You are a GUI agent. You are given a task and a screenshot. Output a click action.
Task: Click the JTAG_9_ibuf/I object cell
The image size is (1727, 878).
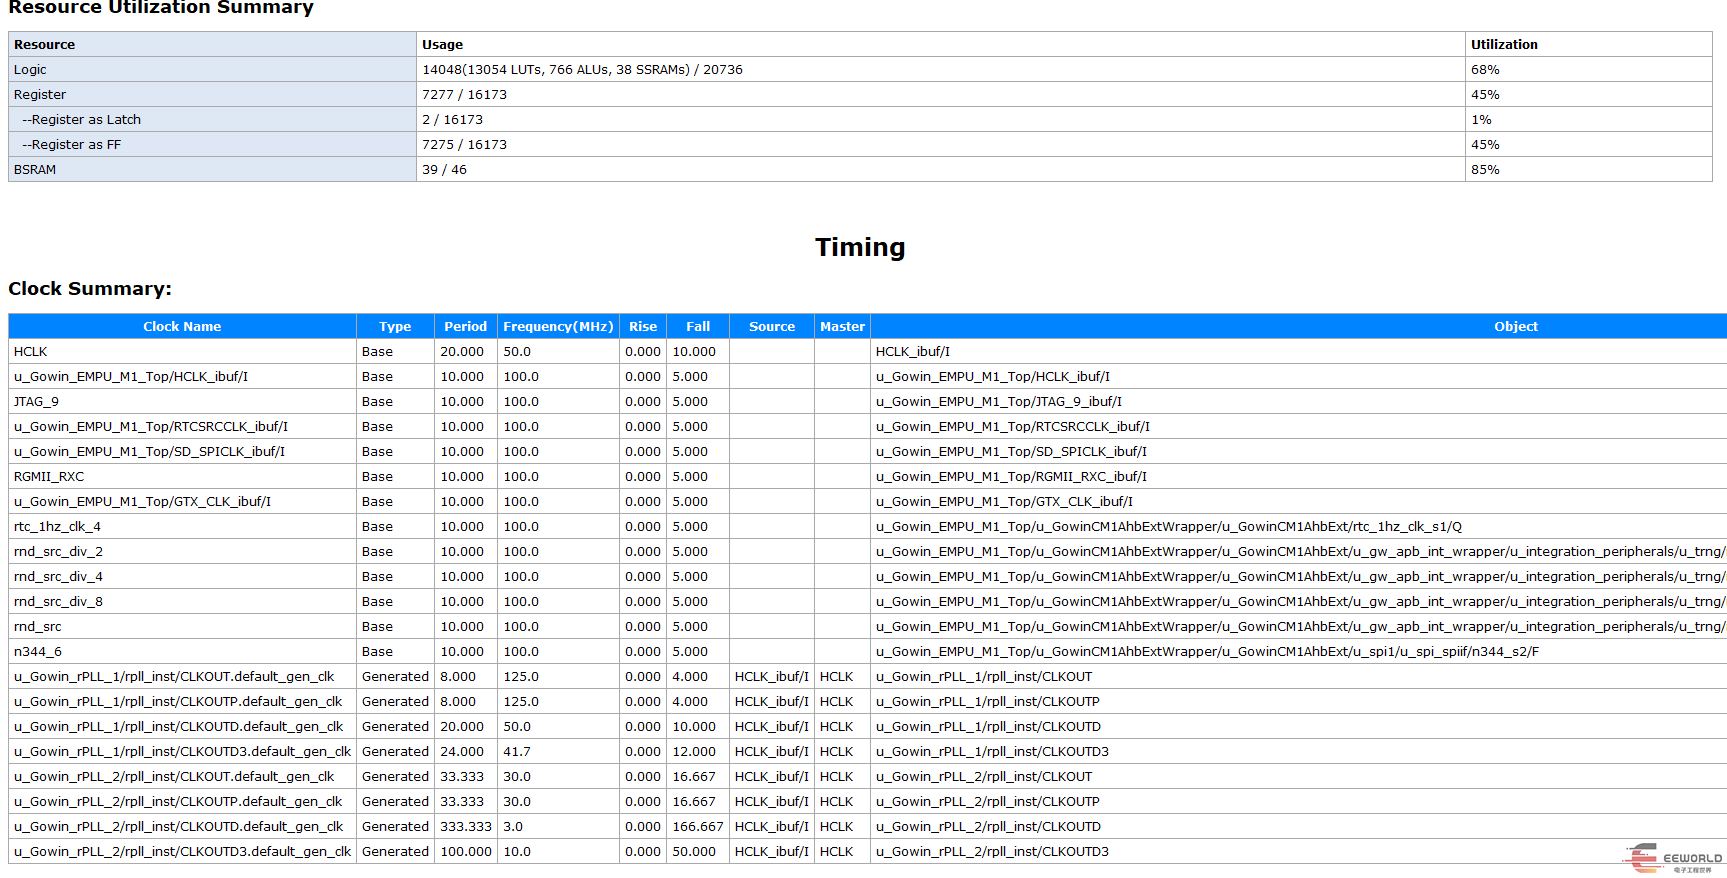[x=1298, y=401]
